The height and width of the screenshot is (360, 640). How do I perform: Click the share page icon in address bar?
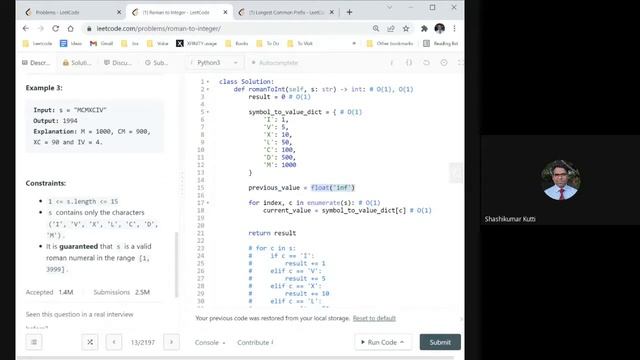click(x=391, y=29)
